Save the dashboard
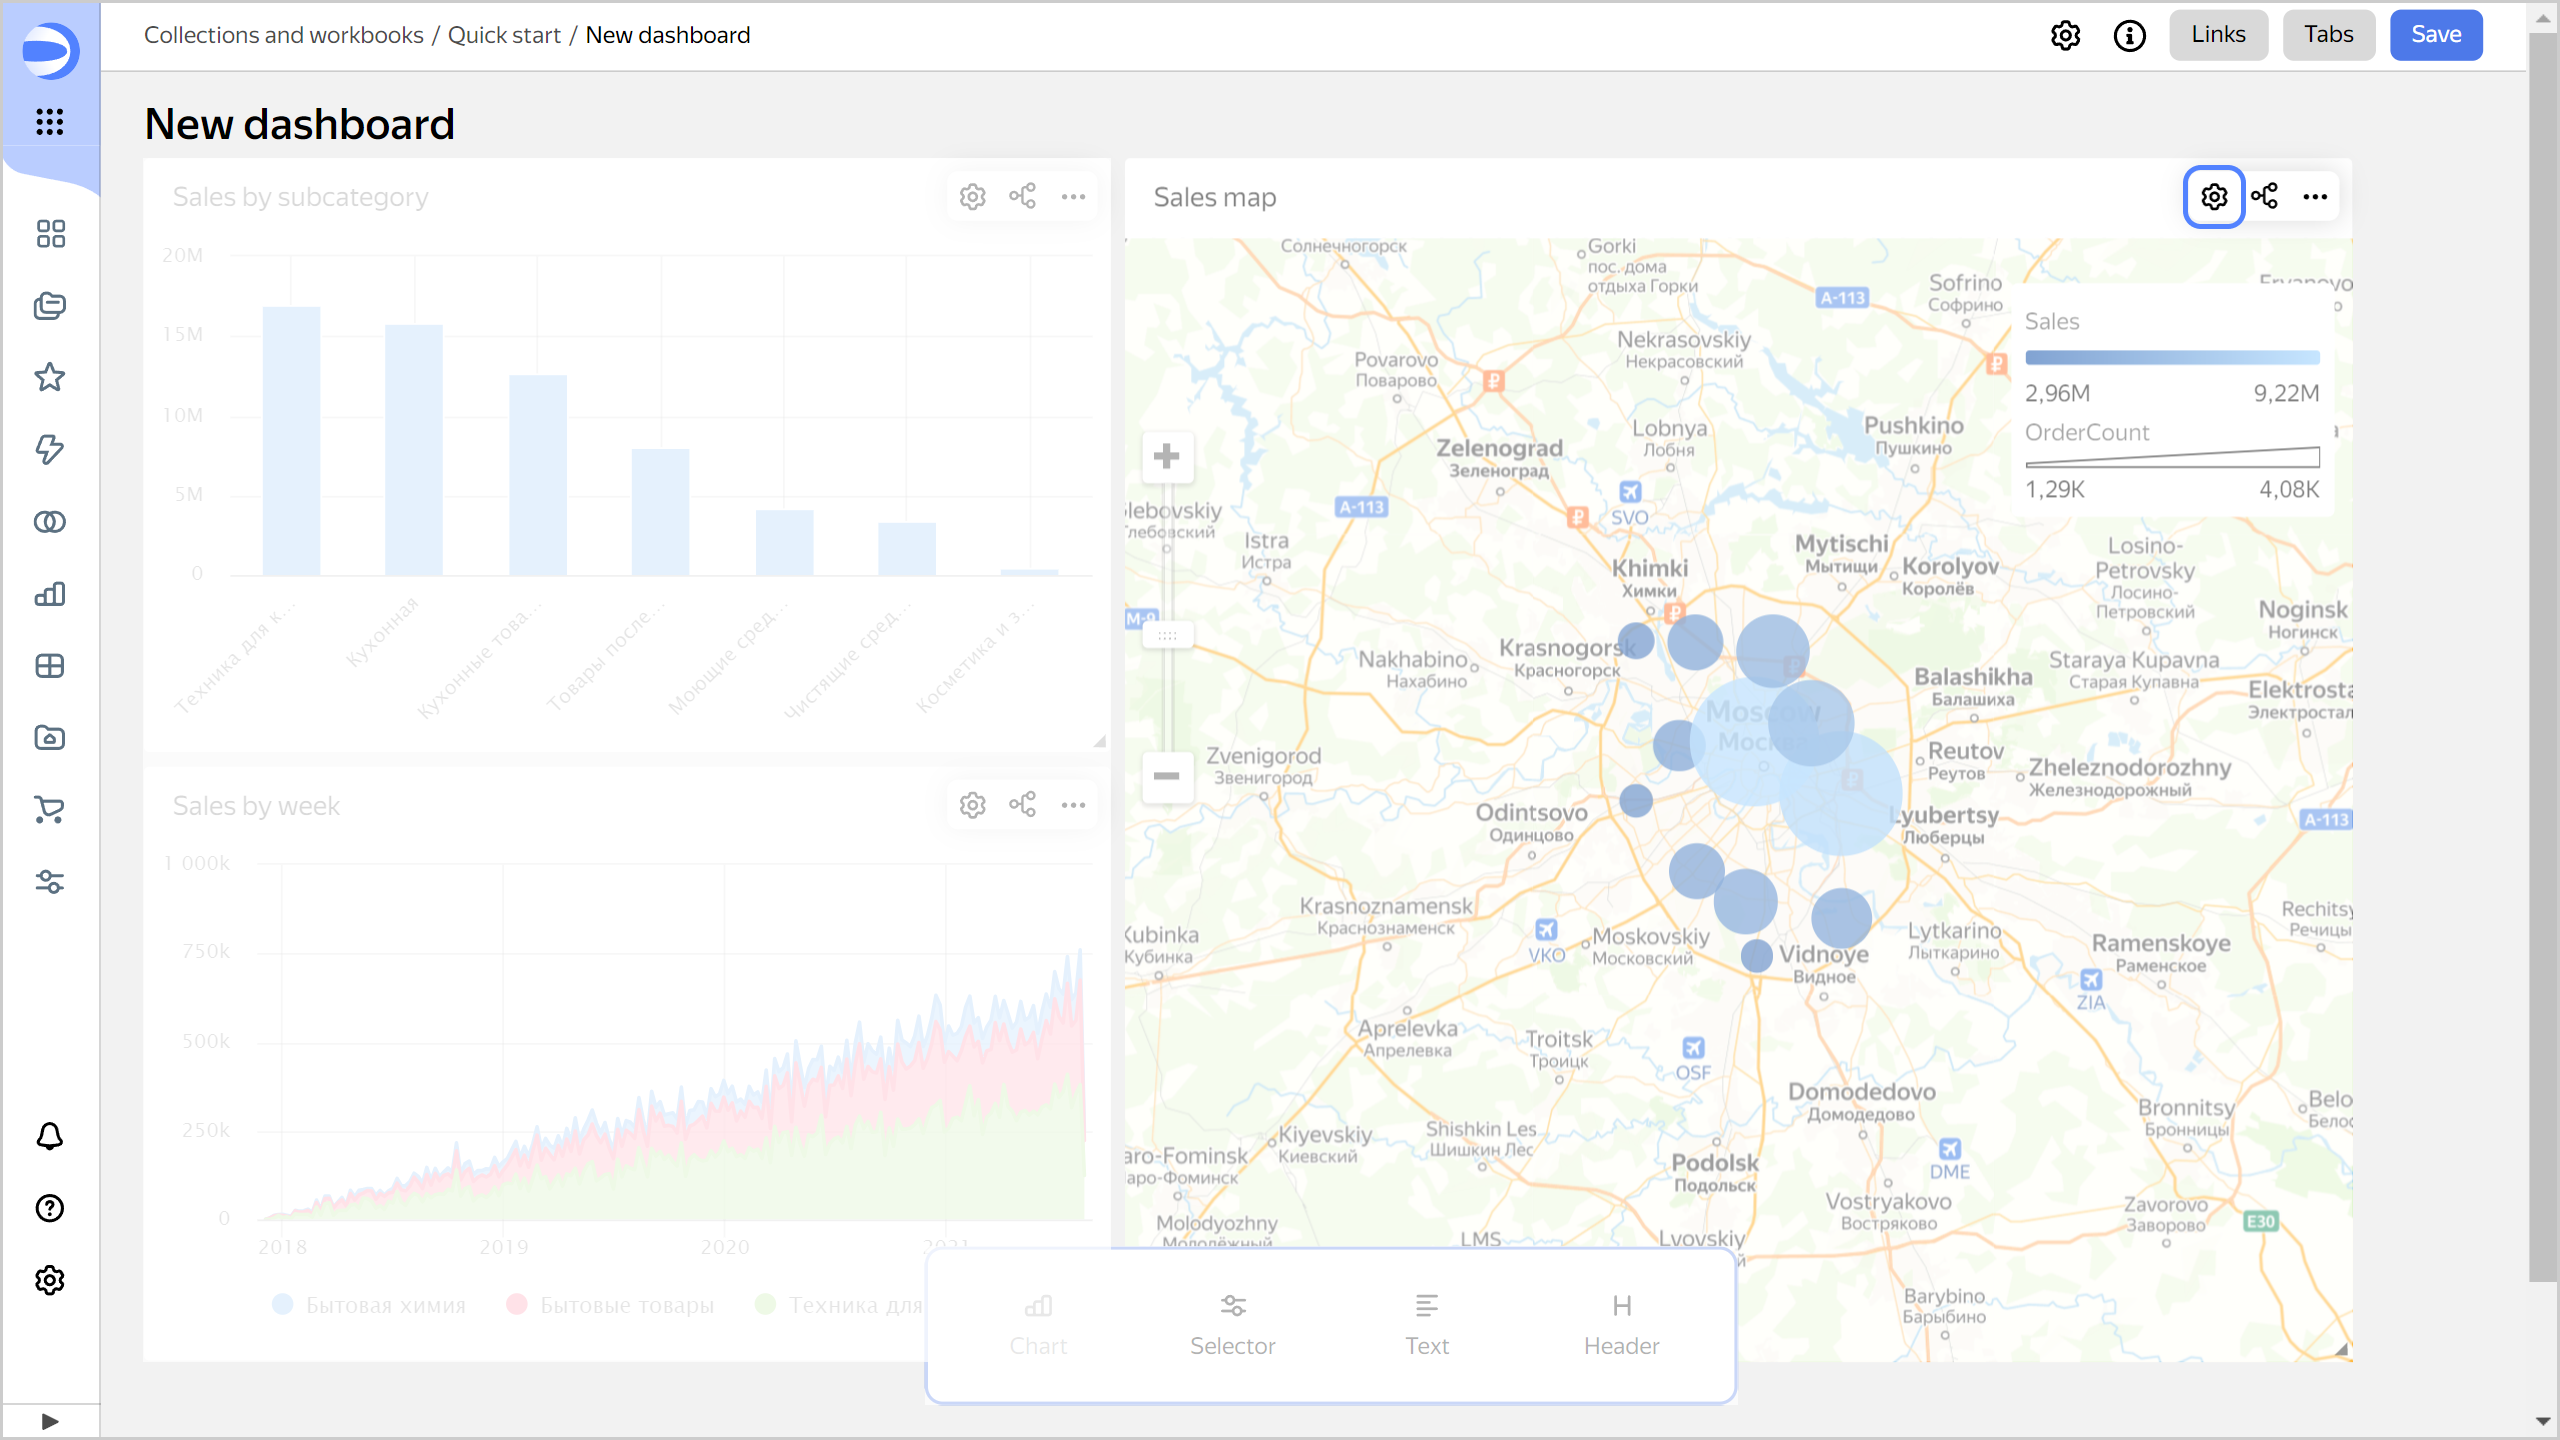2560x1440 pixels. coord(2435,35)
